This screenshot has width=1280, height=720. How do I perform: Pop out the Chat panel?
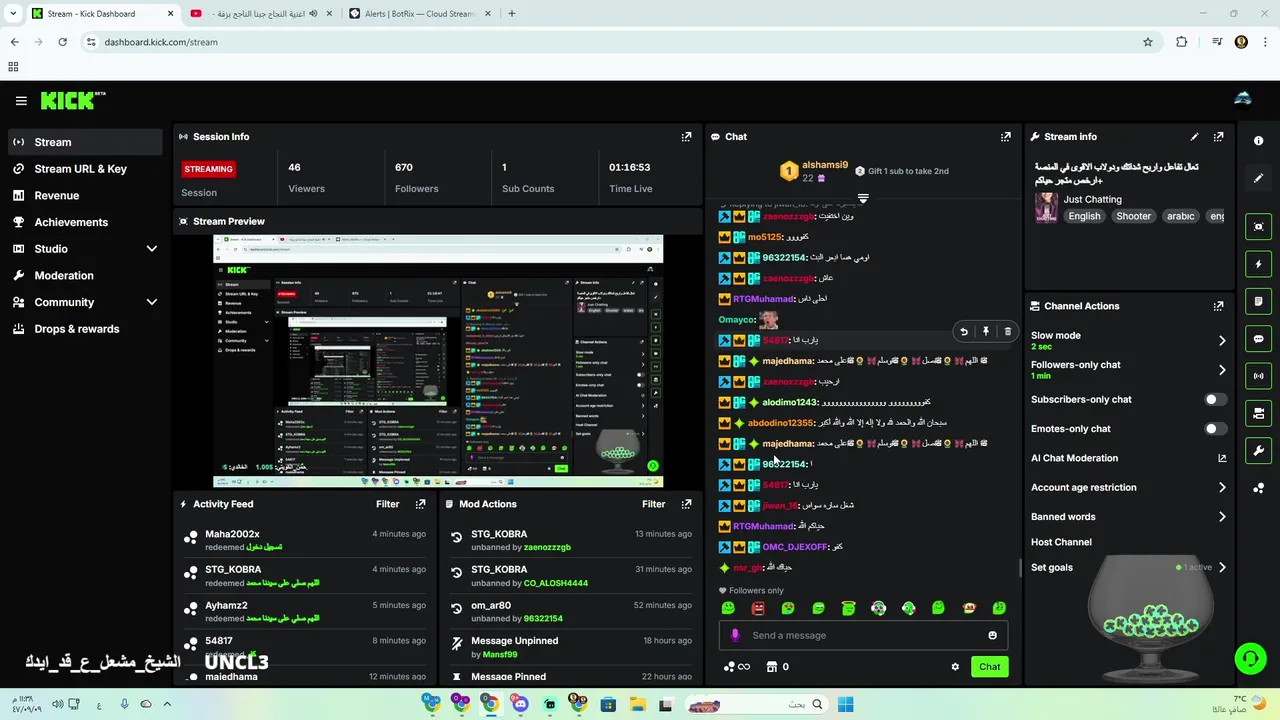click(1006, 137)
